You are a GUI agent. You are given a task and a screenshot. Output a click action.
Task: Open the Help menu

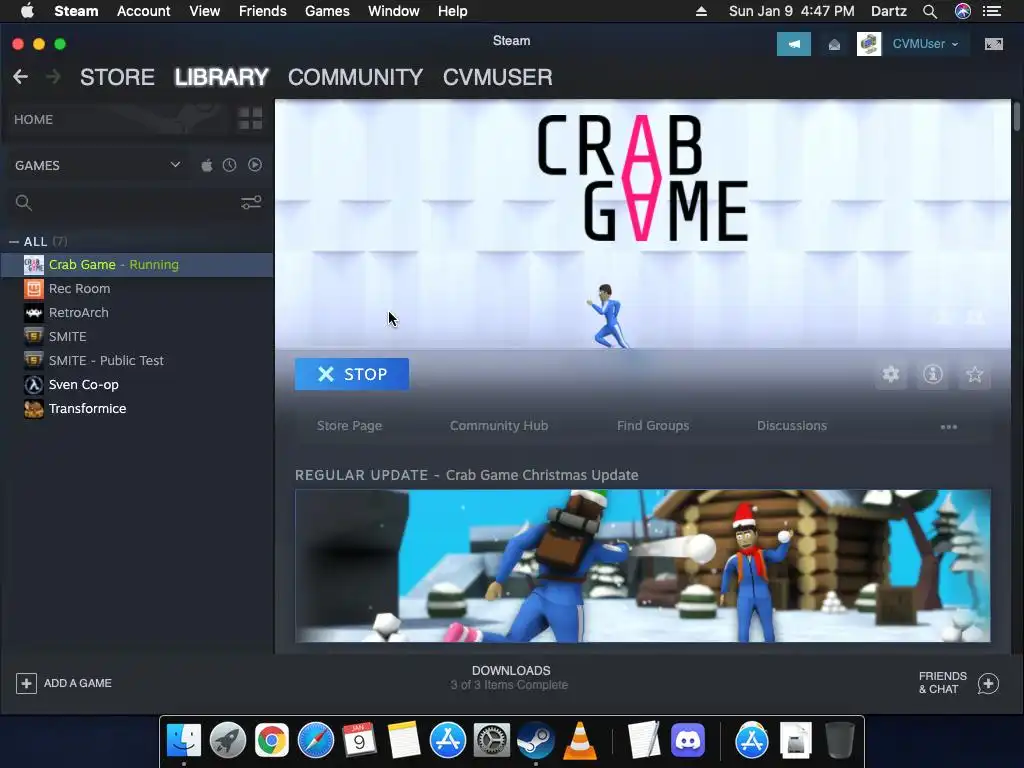(x=453, y=11)
